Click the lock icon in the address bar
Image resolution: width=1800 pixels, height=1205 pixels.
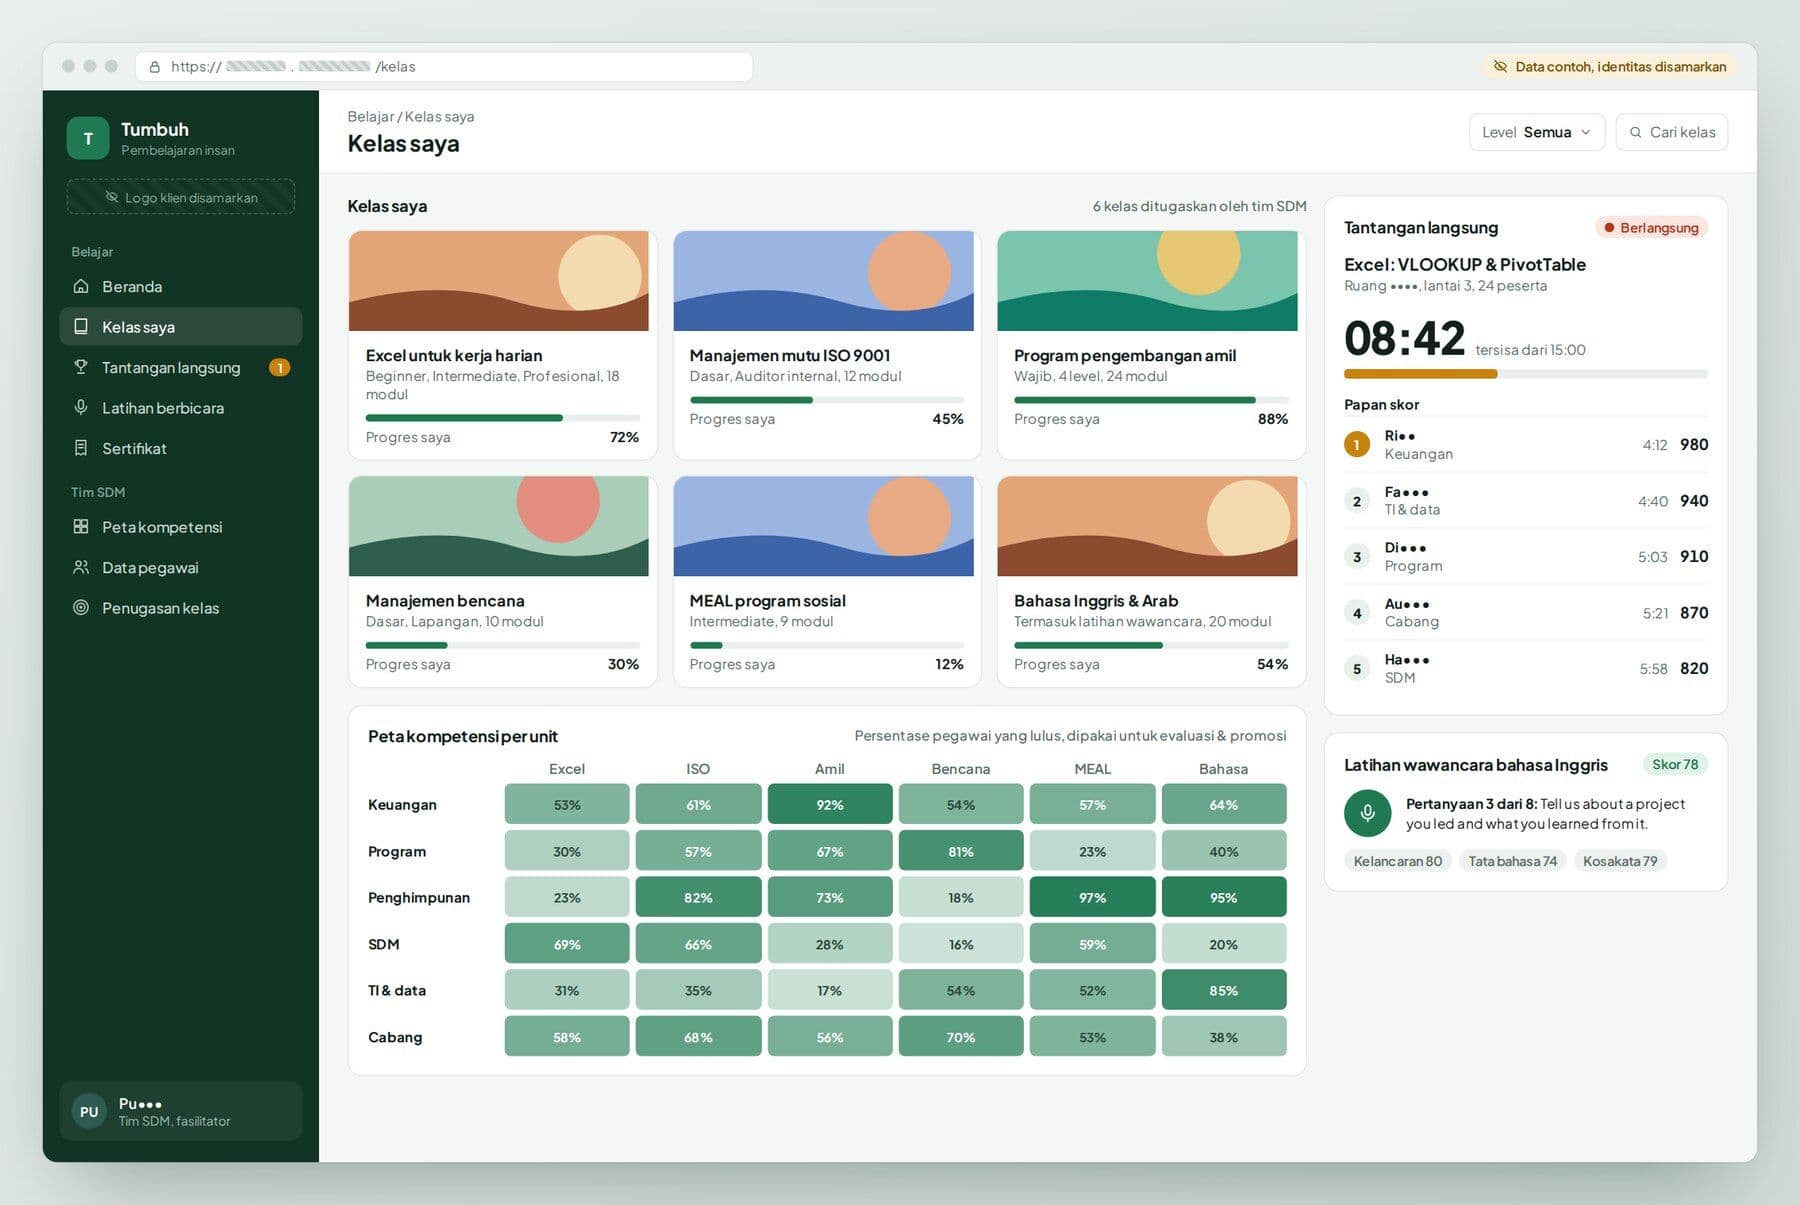155,67
